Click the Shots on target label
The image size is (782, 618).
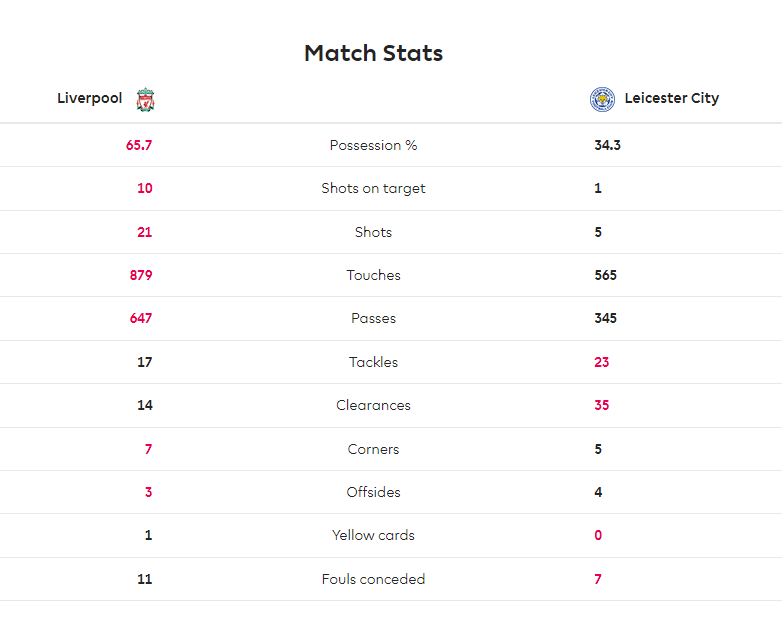[x=374, y=189]
